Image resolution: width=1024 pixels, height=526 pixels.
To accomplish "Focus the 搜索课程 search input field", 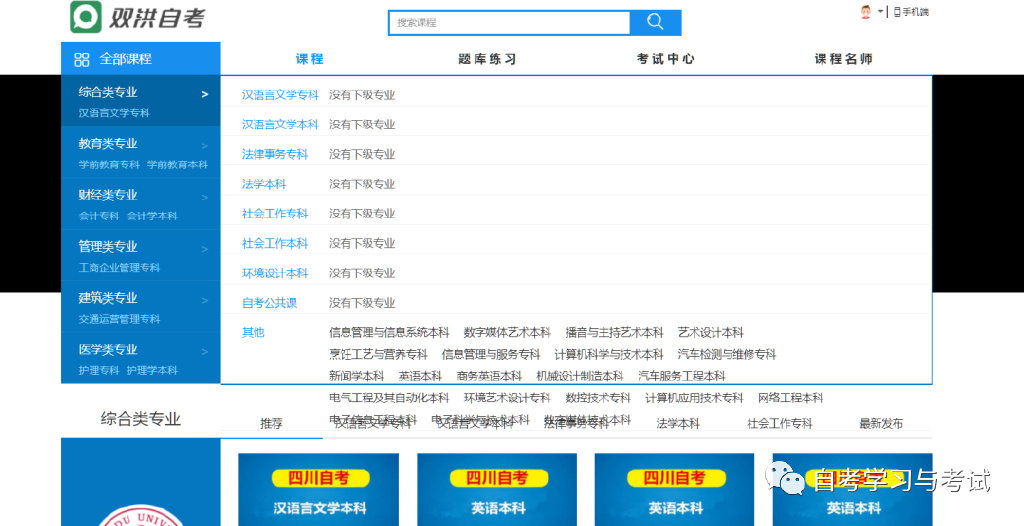I will click(509, 23).
